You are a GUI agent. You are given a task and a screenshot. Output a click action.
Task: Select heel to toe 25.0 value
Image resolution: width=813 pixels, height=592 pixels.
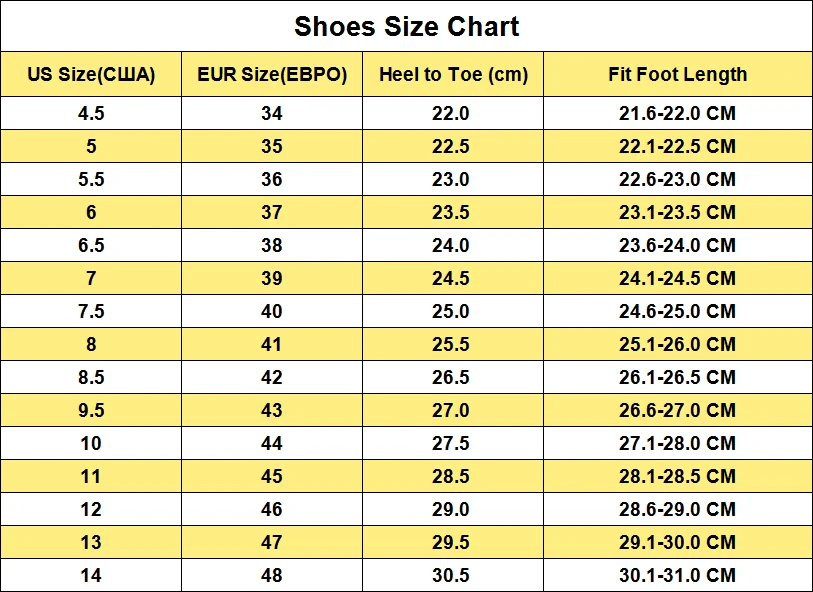(x=450, y=311)
